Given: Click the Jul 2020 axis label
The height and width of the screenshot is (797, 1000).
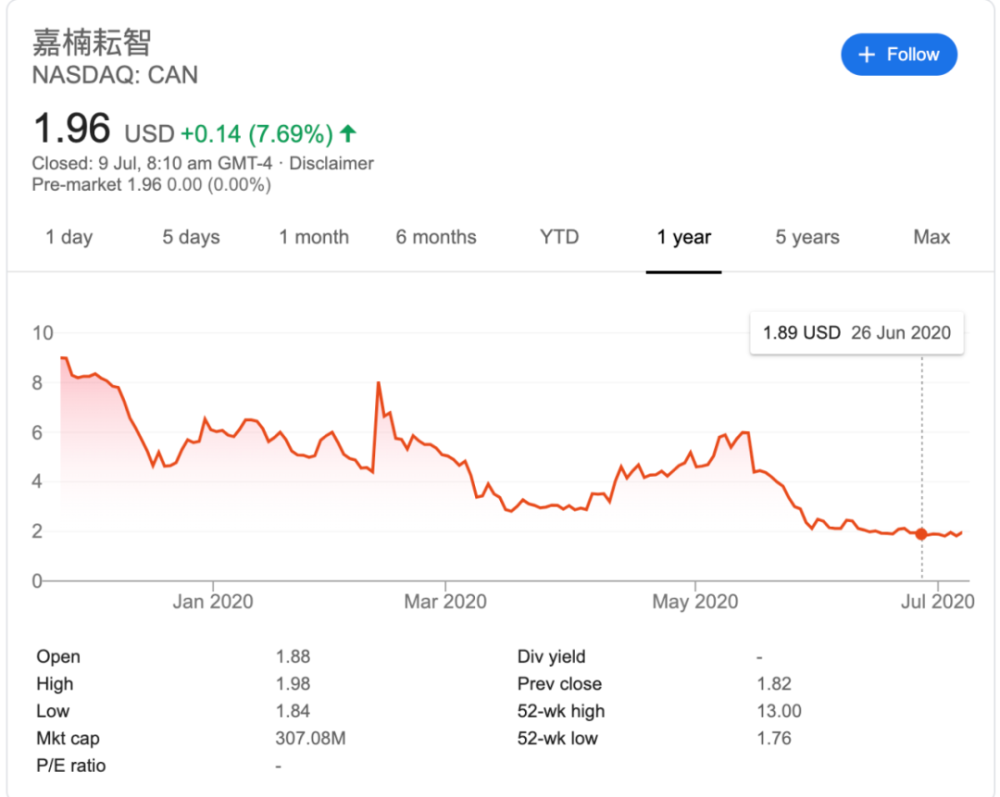Looking at the screenshot, I should coord(938,601).
